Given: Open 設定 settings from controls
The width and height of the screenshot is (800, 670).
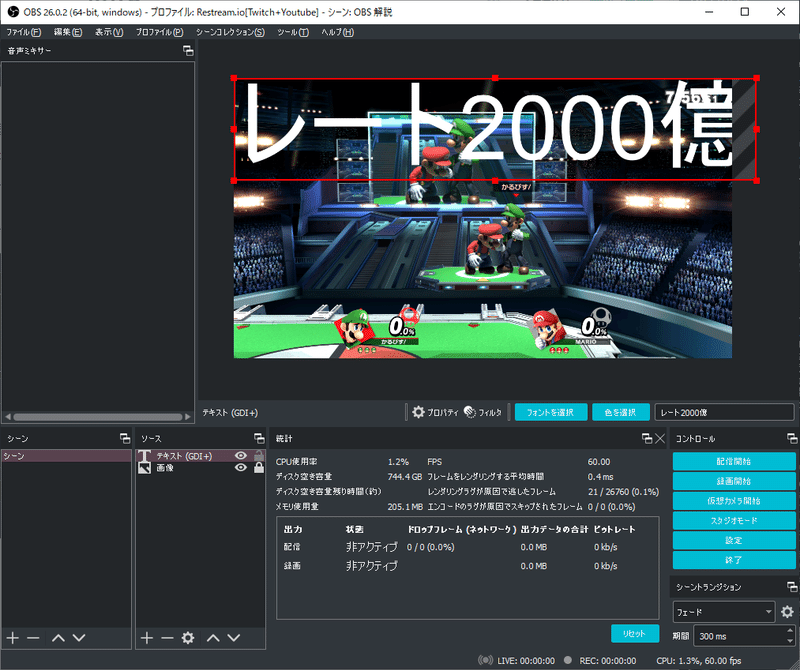Looking at the screenshot, I should pos(734,540).
